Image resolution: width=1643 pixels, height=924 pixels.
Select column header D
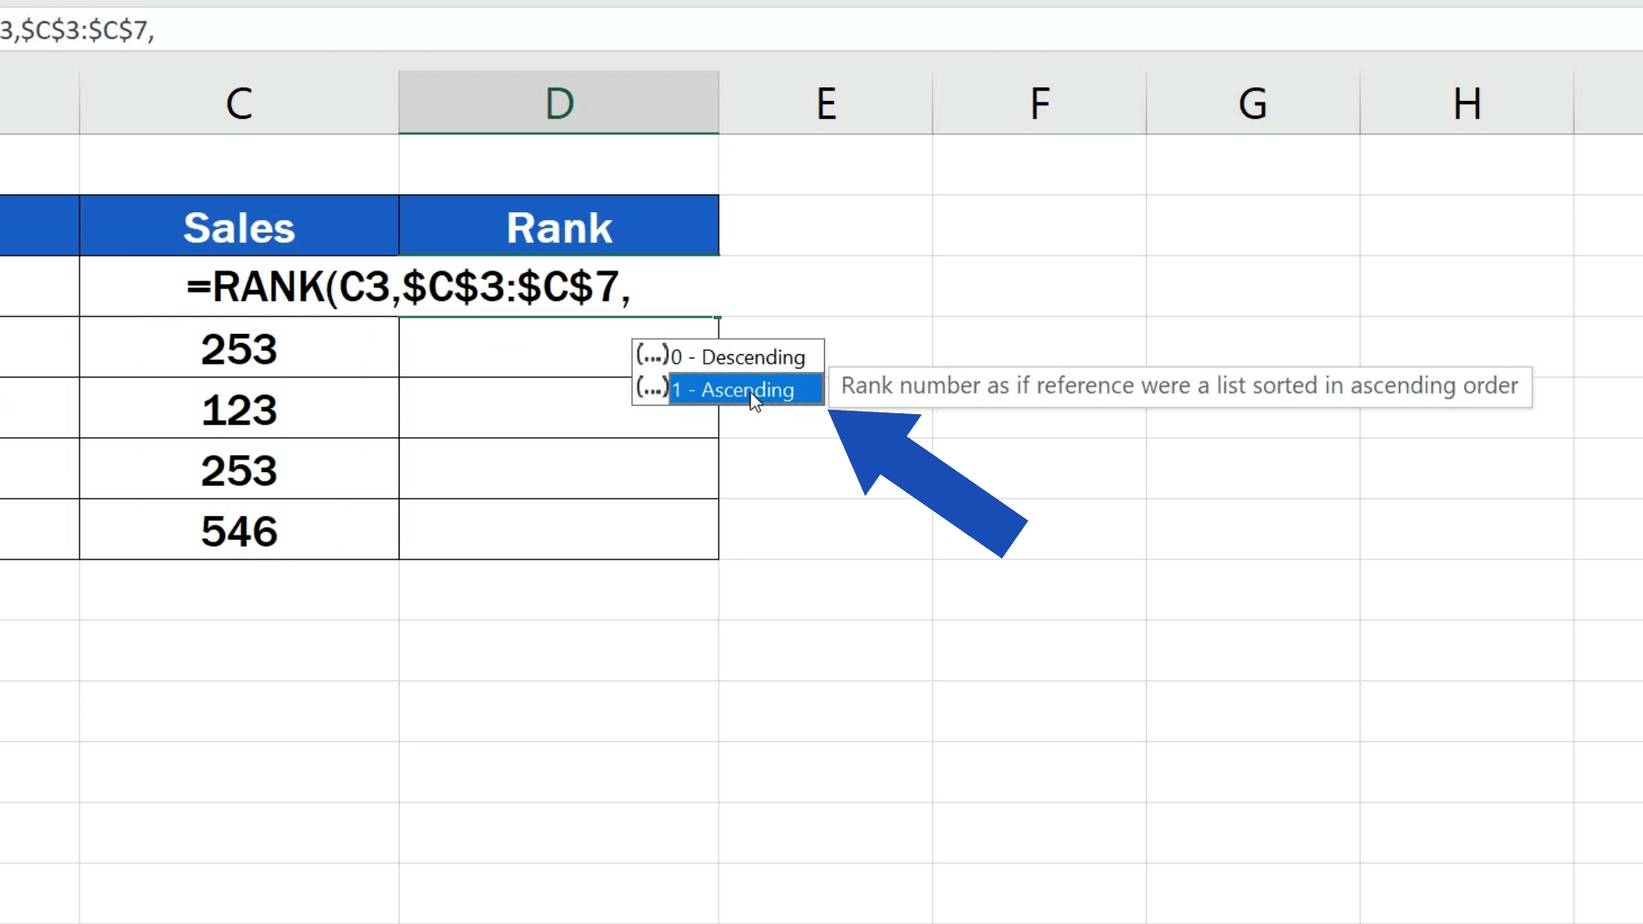pyautogui.click(x=558, y=102)
